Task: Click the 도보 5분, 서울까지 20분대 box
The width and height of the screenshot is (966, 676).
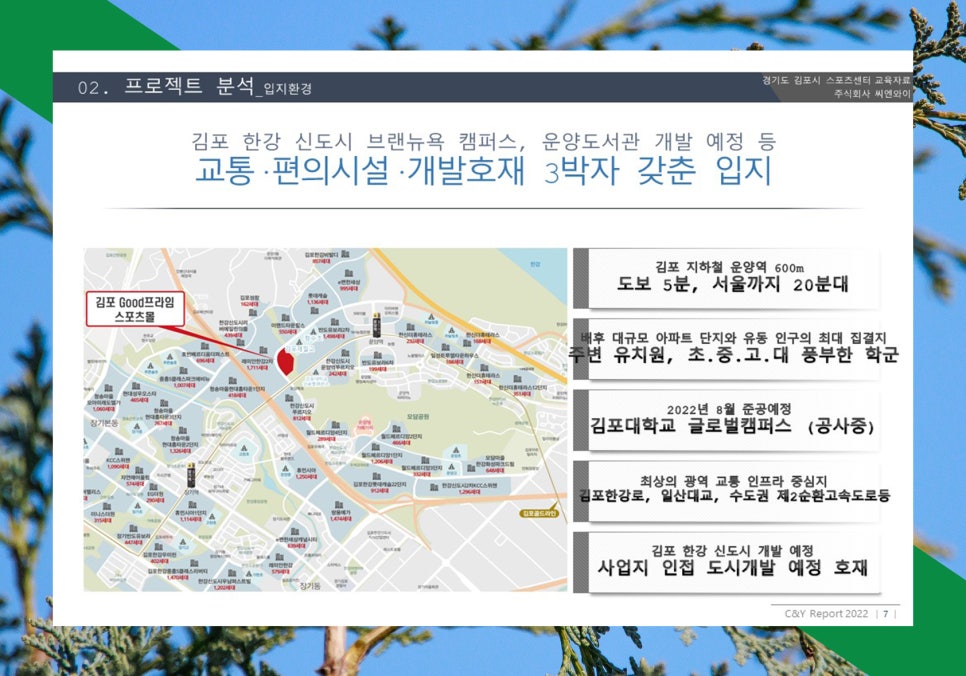Action: (727, 277)
